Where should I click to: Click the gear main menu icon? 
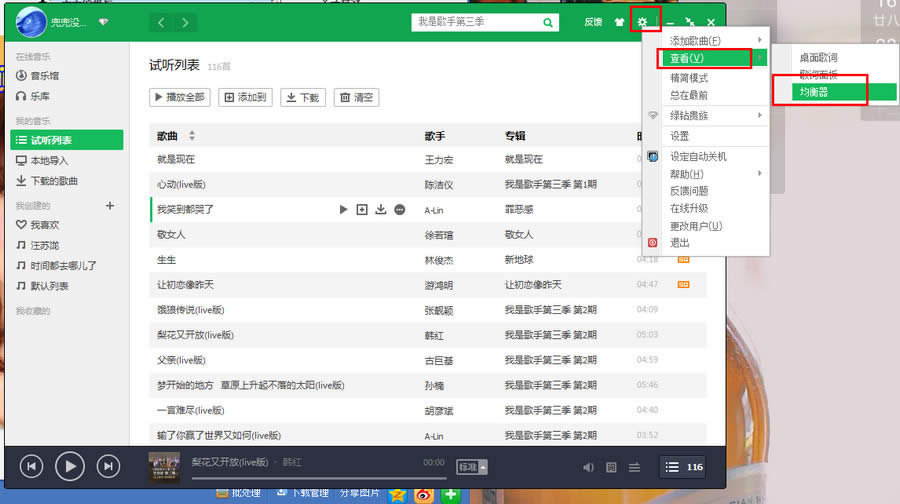tap(643, 22)
